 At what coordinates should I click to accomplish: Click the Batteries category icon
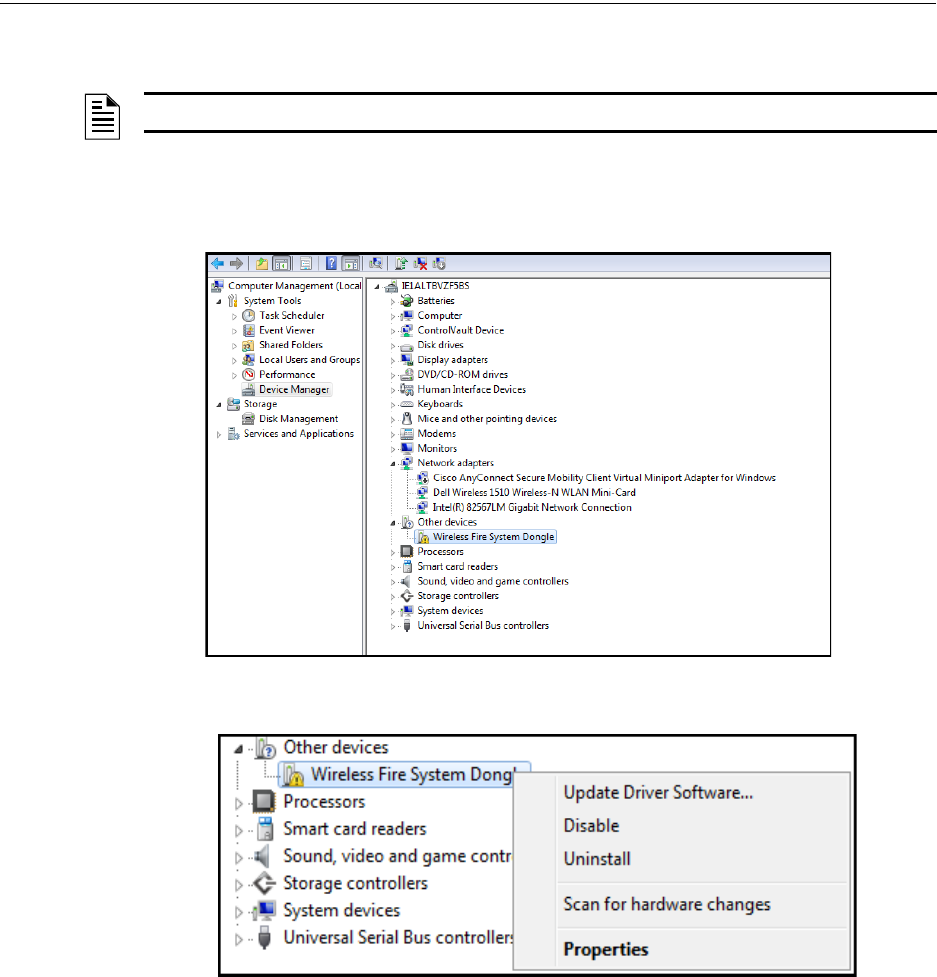pos(407,301)
